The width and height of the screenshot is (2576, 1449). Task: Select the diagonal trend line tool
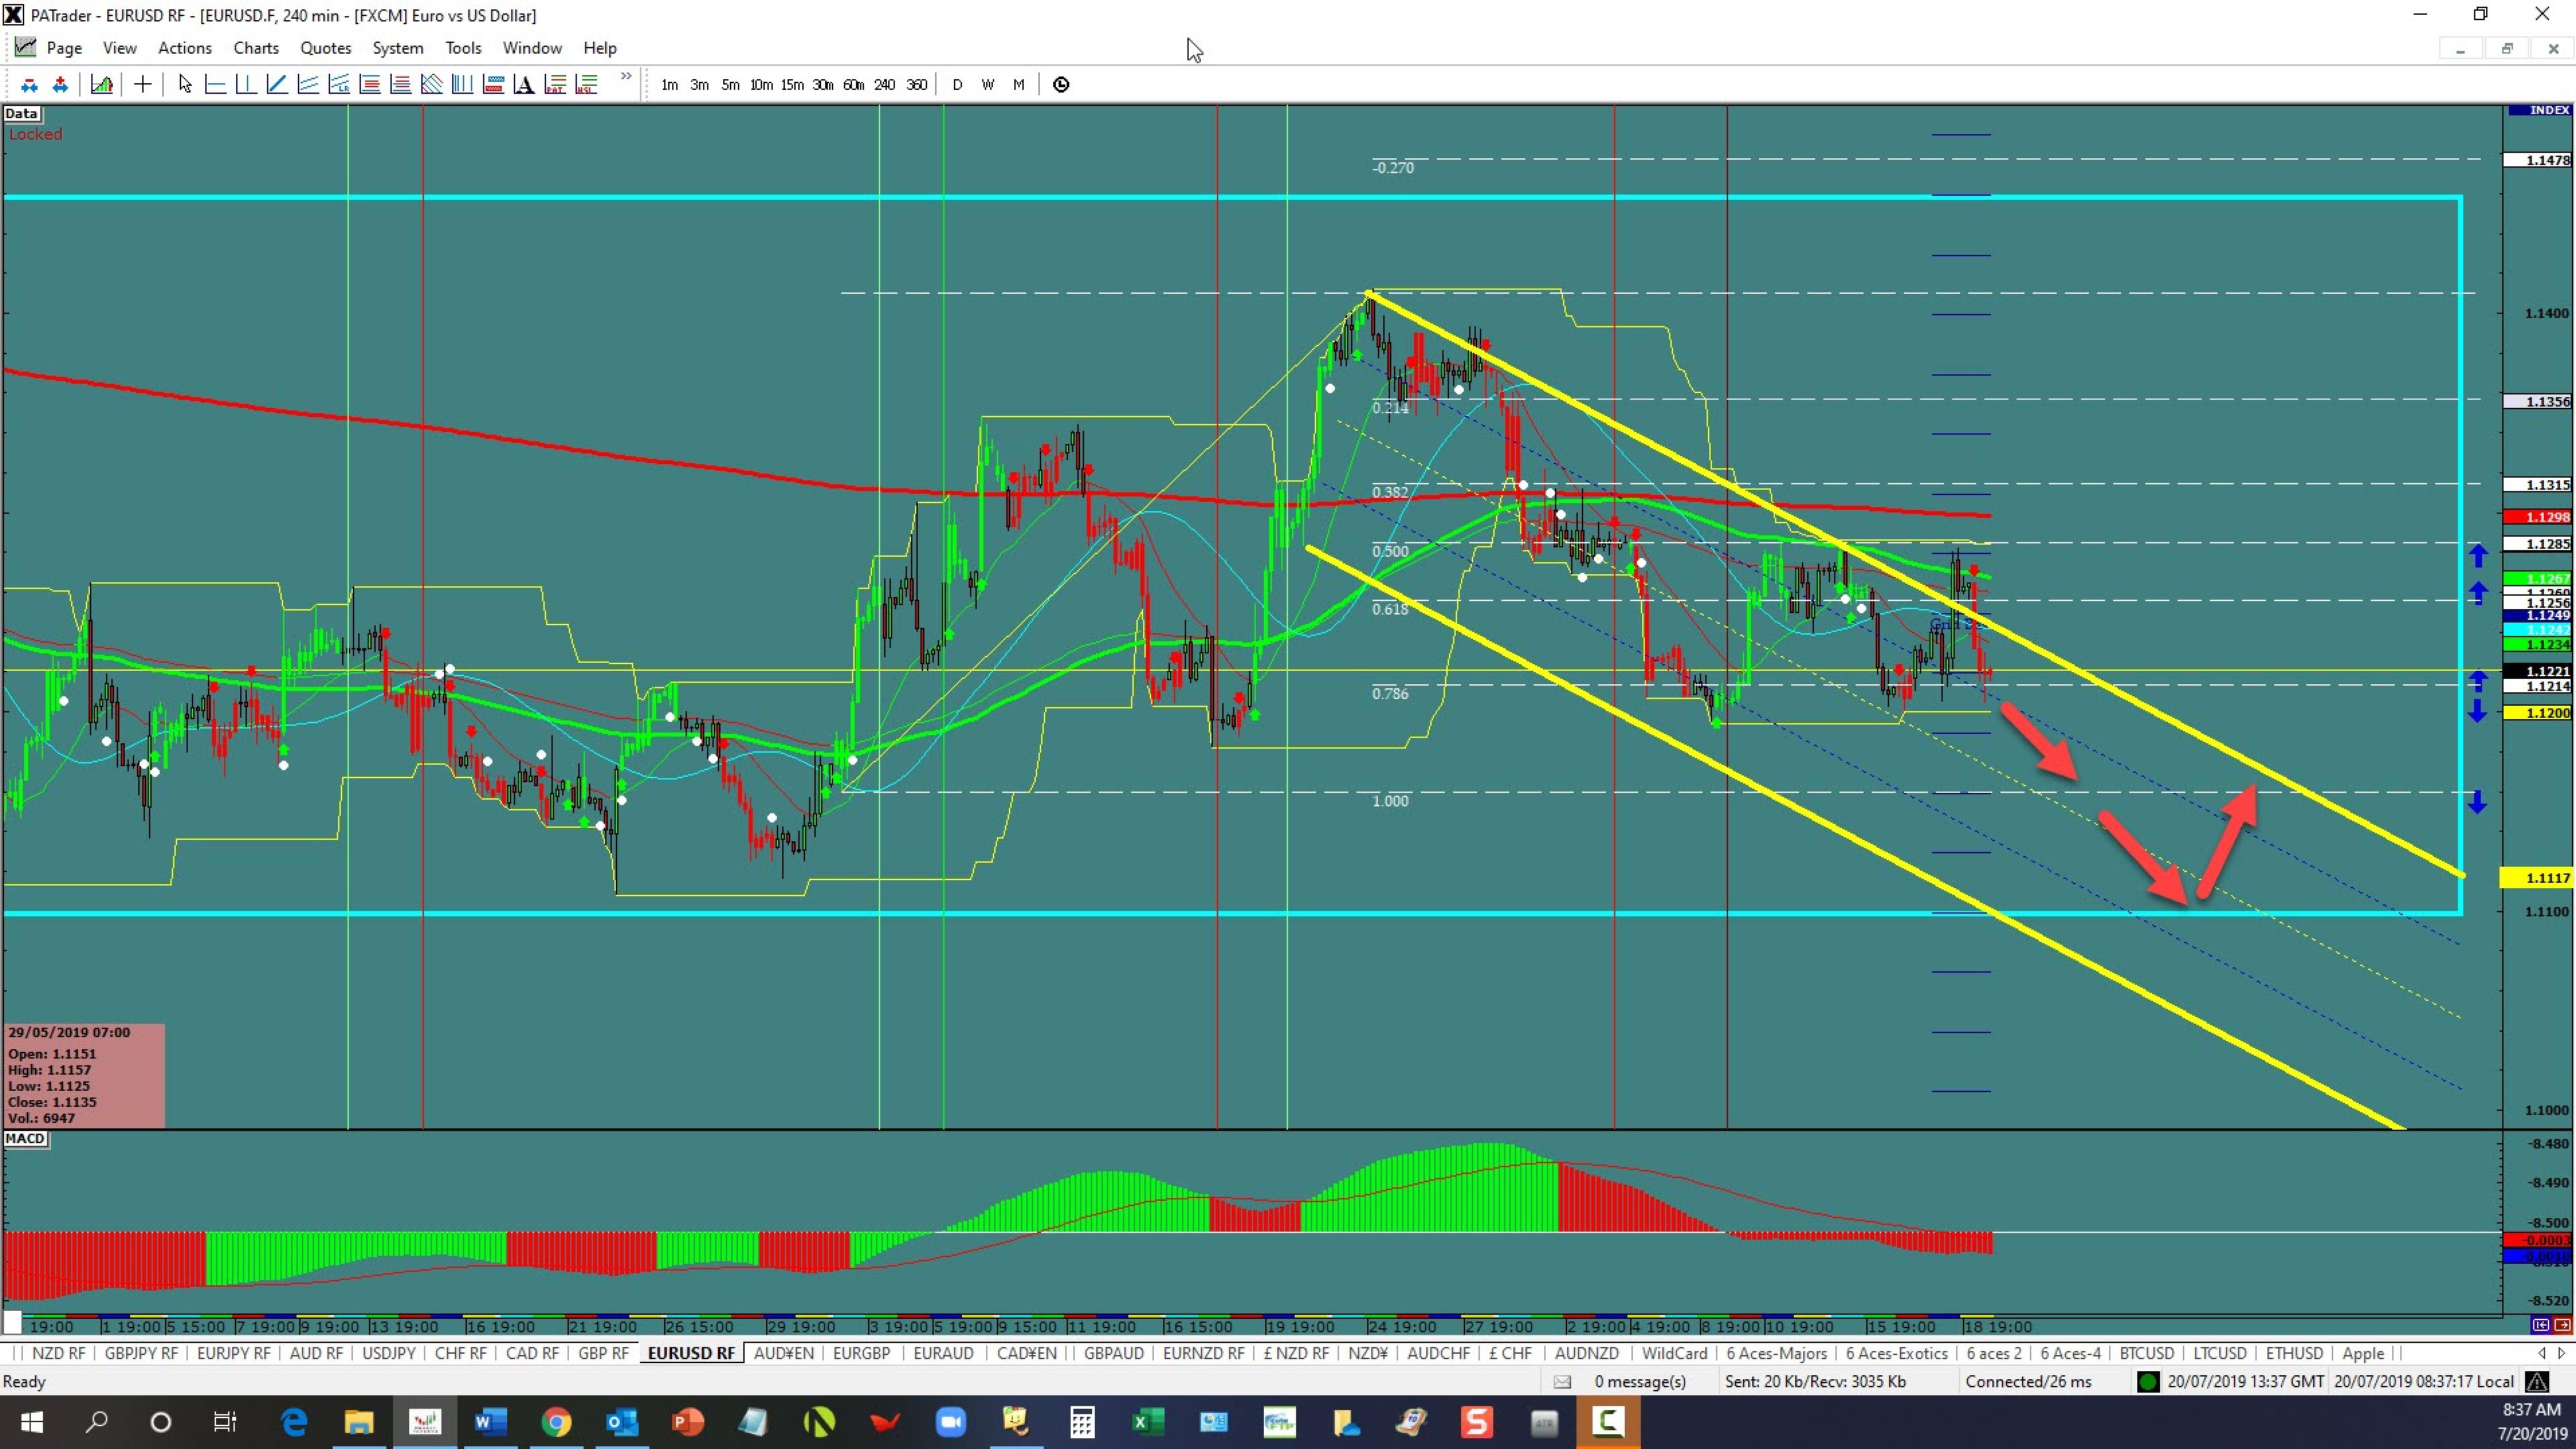pos(277,85)
